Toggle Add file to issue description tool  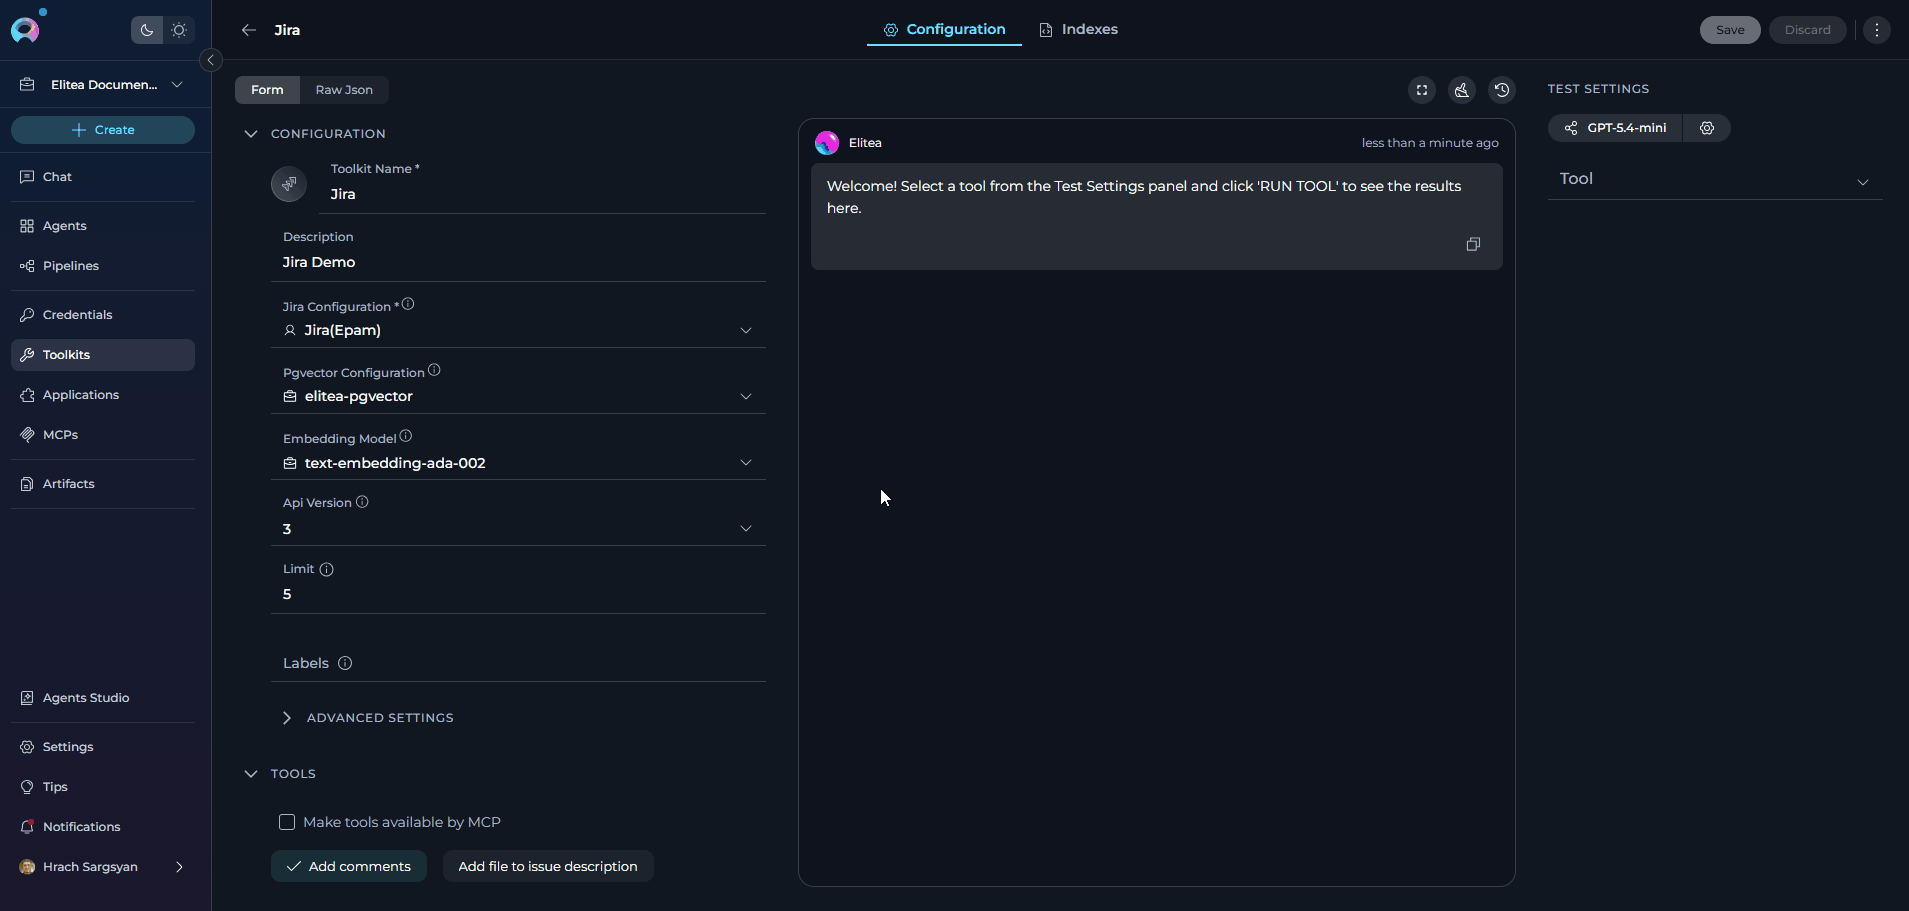(x=548, y=866)
